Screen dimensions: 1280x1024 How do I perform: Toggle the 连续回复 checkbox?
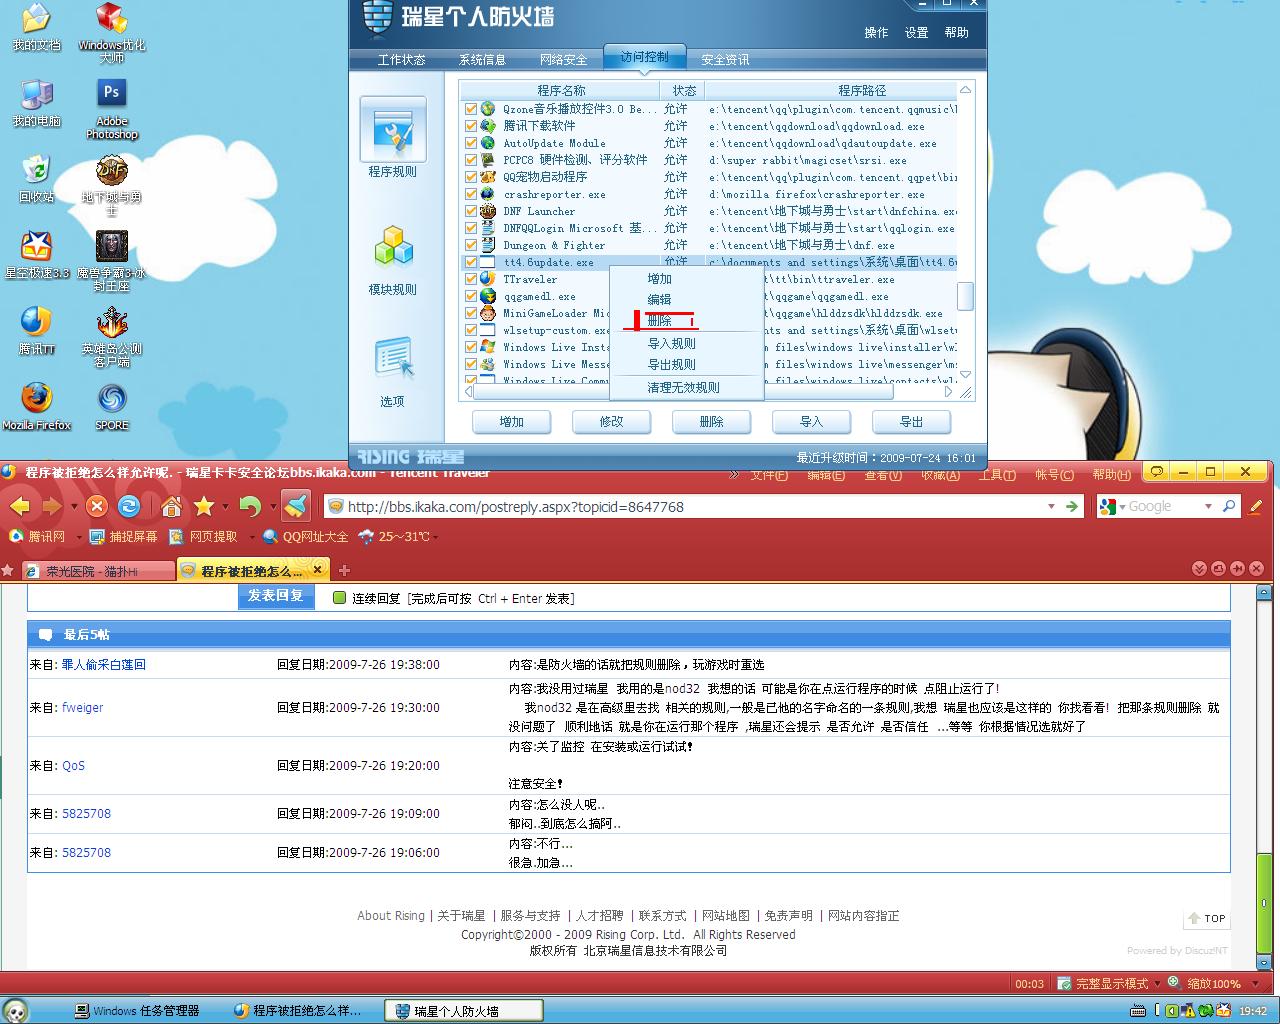pos(339,598)
